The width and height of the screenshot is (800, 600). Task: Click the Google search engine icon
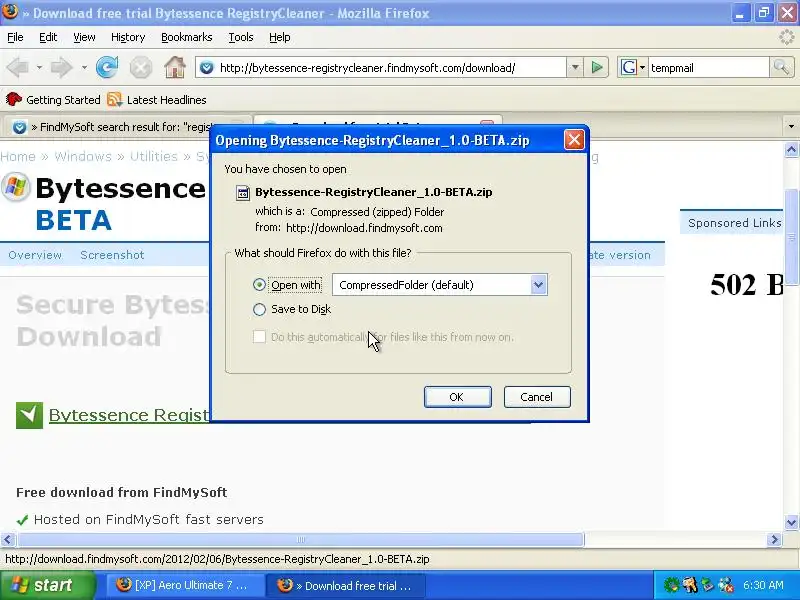629,67
